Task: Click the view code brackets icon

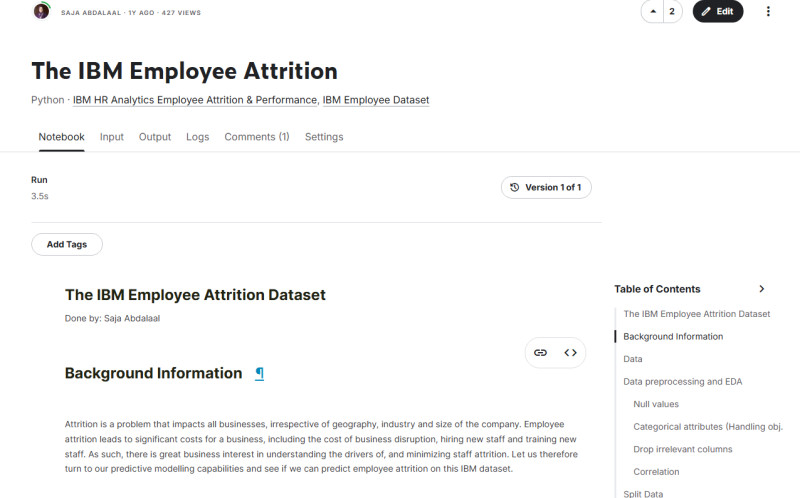Action: 570,353
